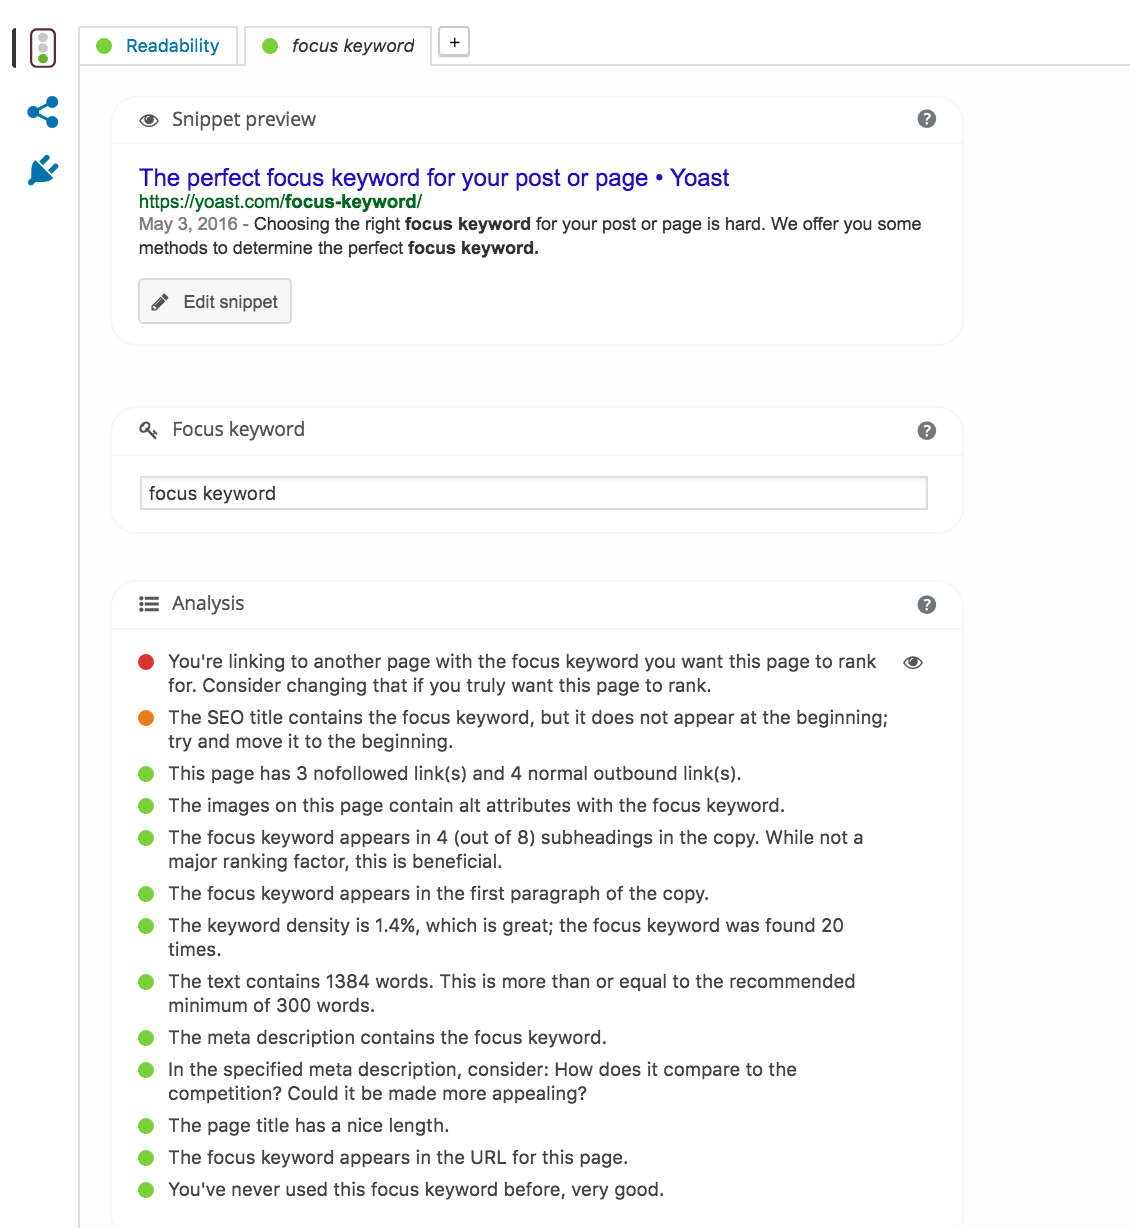
Task: Click inside the focus keyword input field
Action: click(533, 493)
